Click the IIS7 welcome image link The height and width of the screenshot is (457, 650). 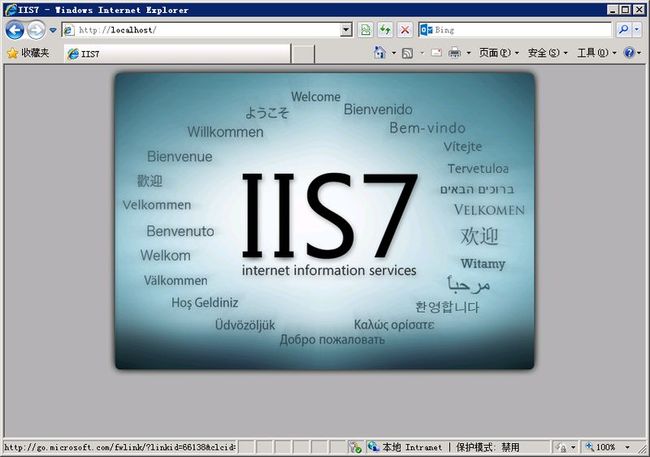(x=325, y=221)
